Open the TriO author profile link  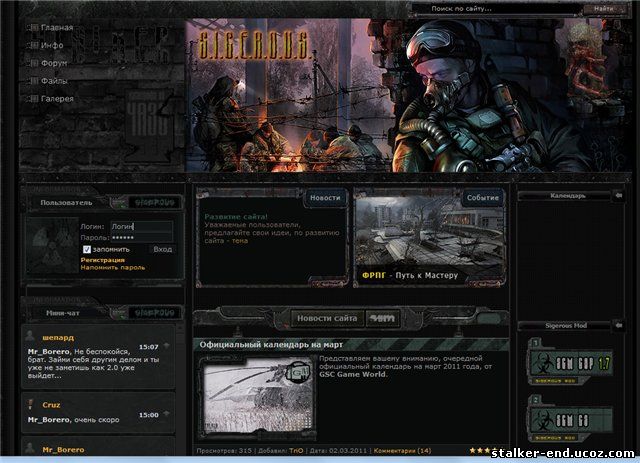(x=296, y=451)
